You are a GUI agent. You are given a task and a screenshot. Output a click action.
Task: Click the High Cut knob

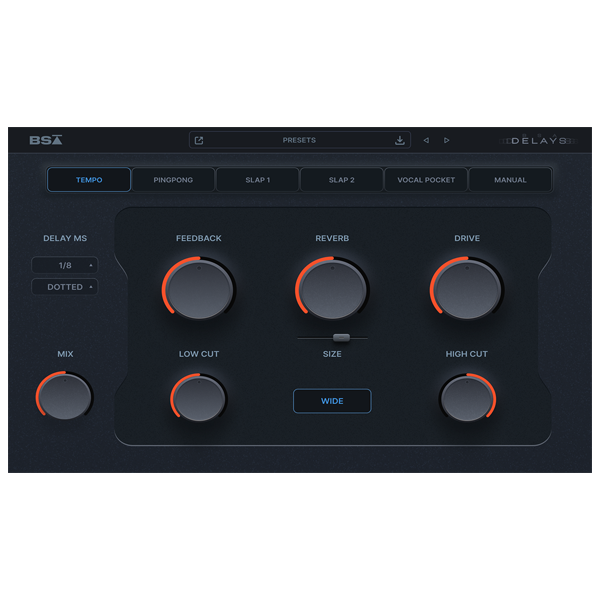coord(467,398)
